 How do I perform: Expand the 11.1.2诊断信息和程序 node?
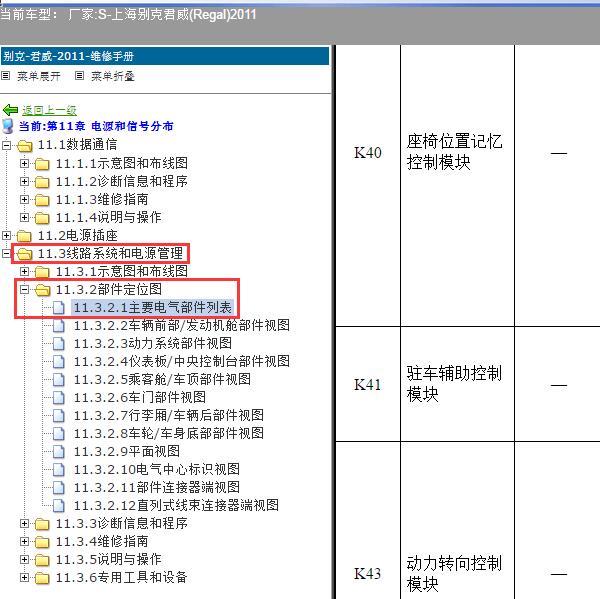24,181
